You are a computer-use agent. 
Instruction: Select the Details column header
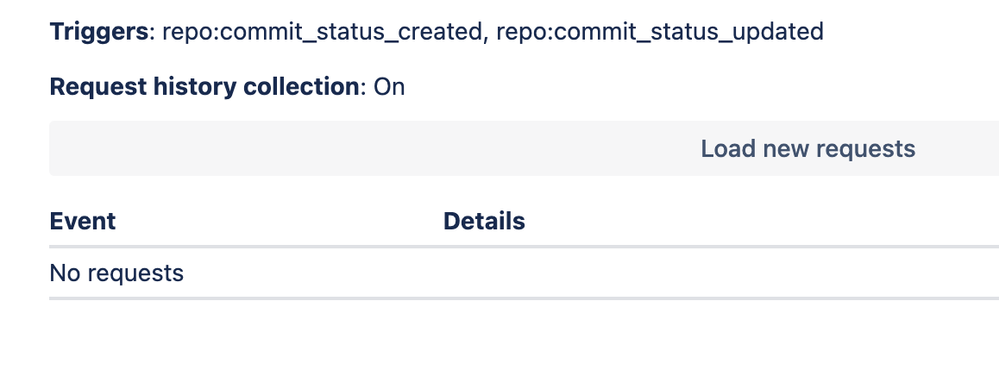pyautogui.click(x=484, y=221)
